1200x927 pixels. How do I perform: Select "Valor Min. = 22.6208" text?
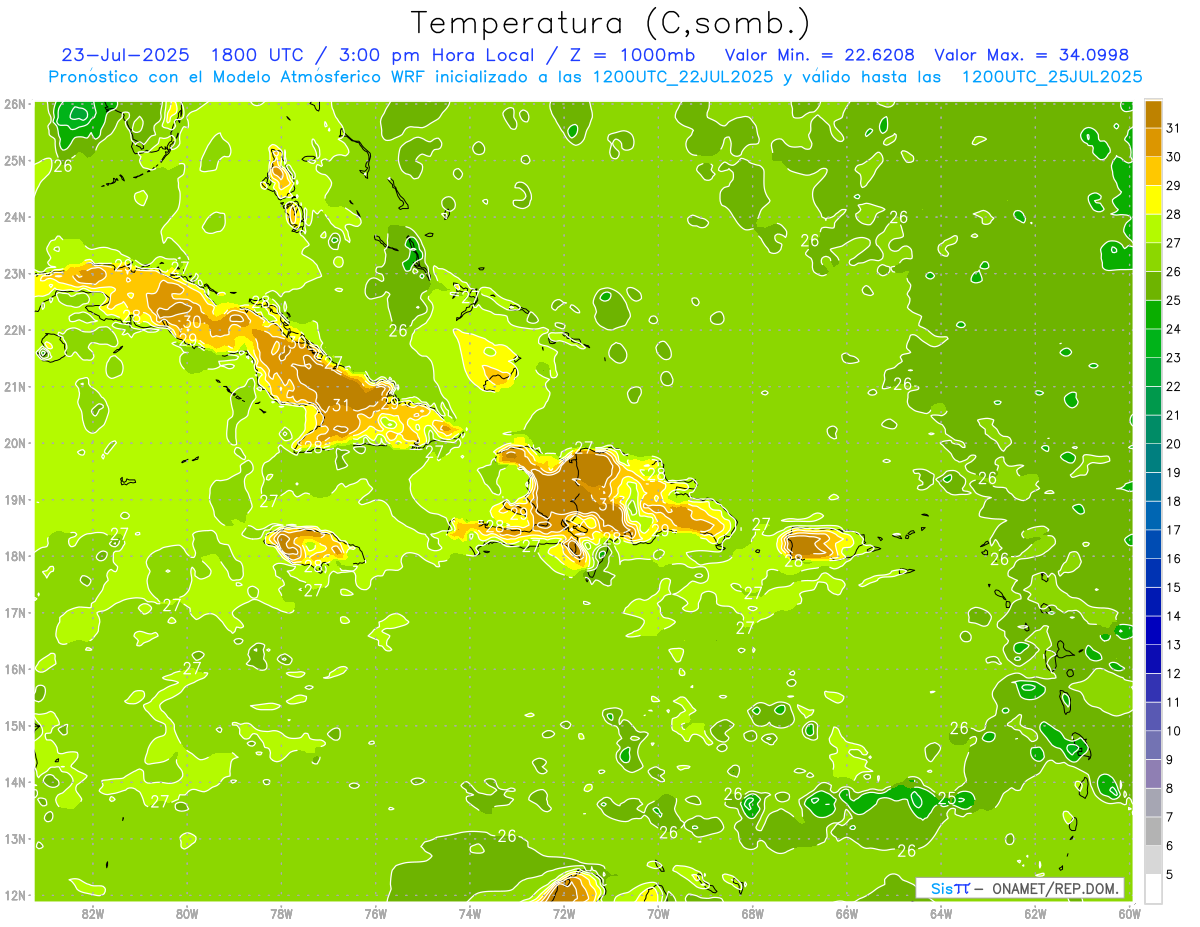[x=819, y=55]
